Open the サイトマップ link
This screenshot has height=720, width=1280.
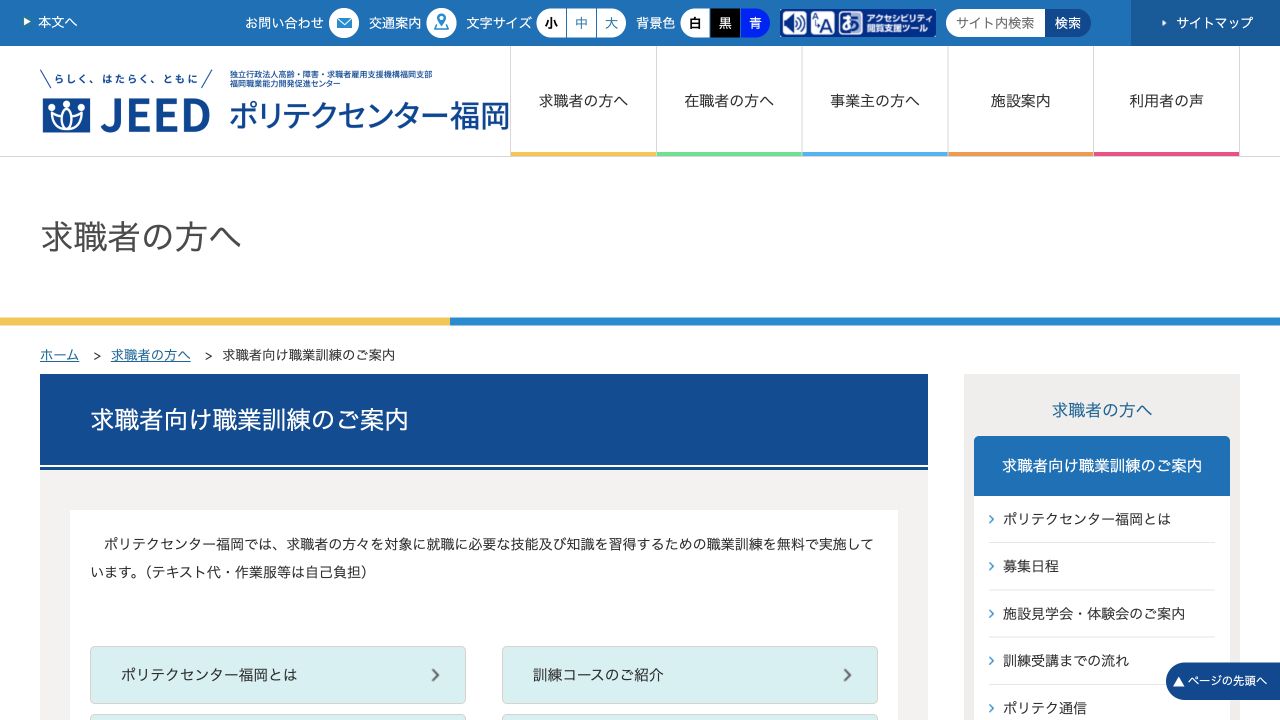[1206, 23]
